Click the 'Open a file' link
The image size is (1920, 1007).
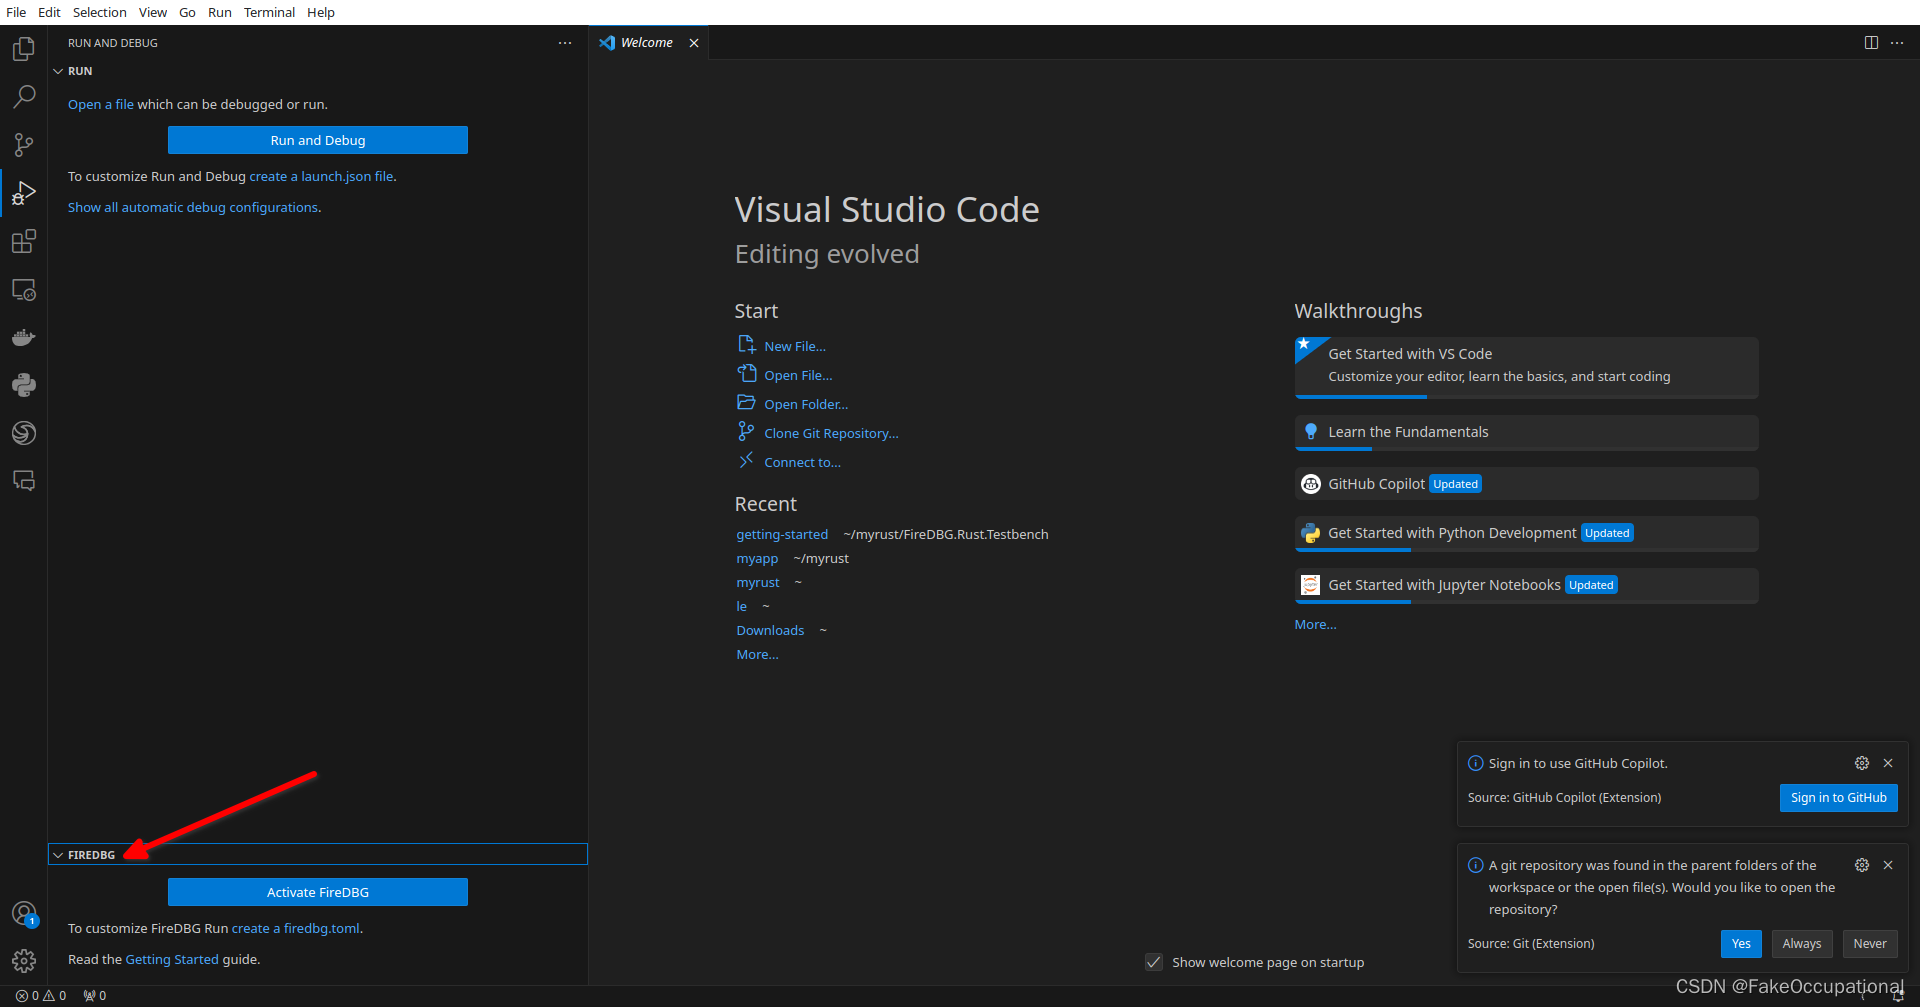coord(101,104)
